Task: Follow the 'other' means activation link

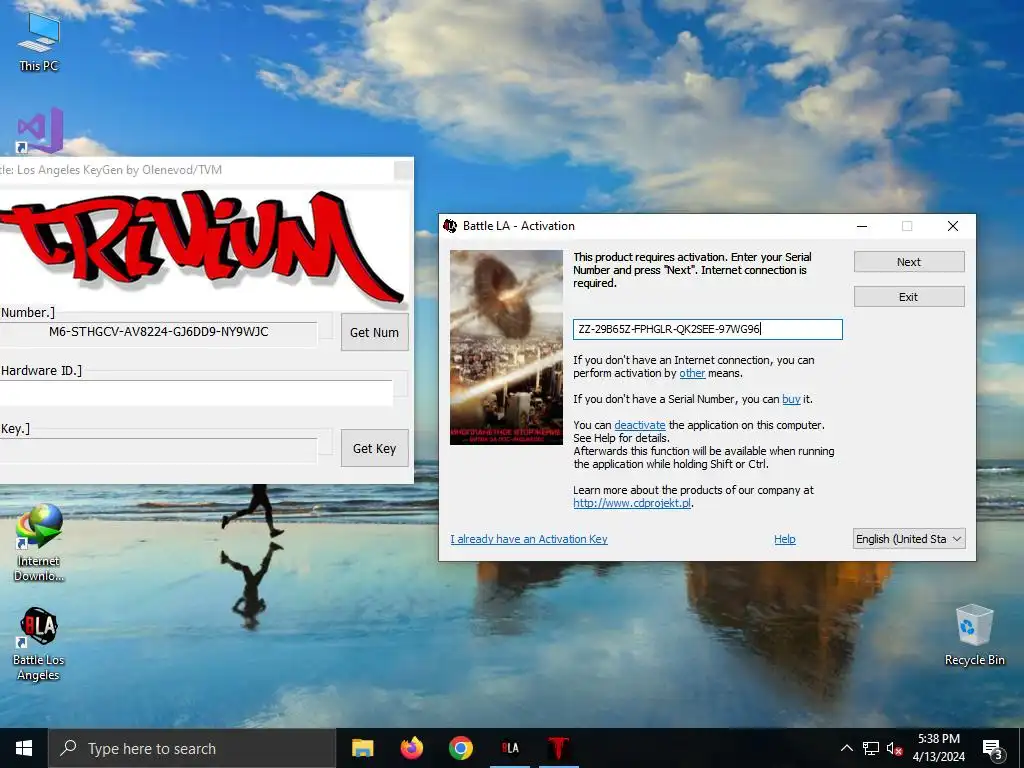Action: pos(692,374)
